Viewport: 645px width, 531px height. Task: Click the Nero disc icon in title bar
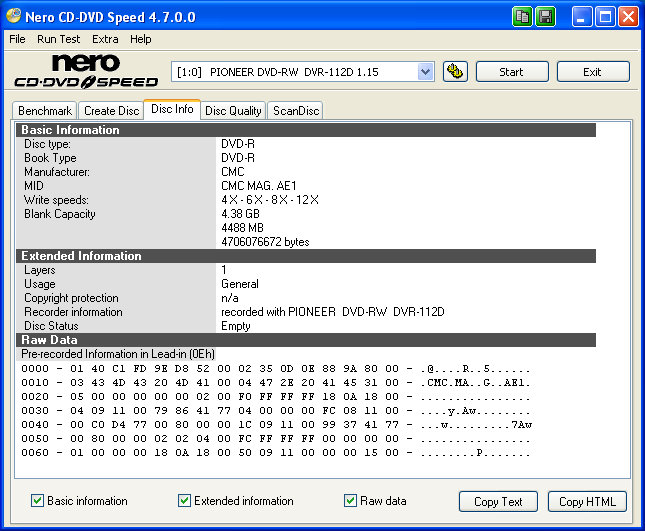[x=13, y=17]
